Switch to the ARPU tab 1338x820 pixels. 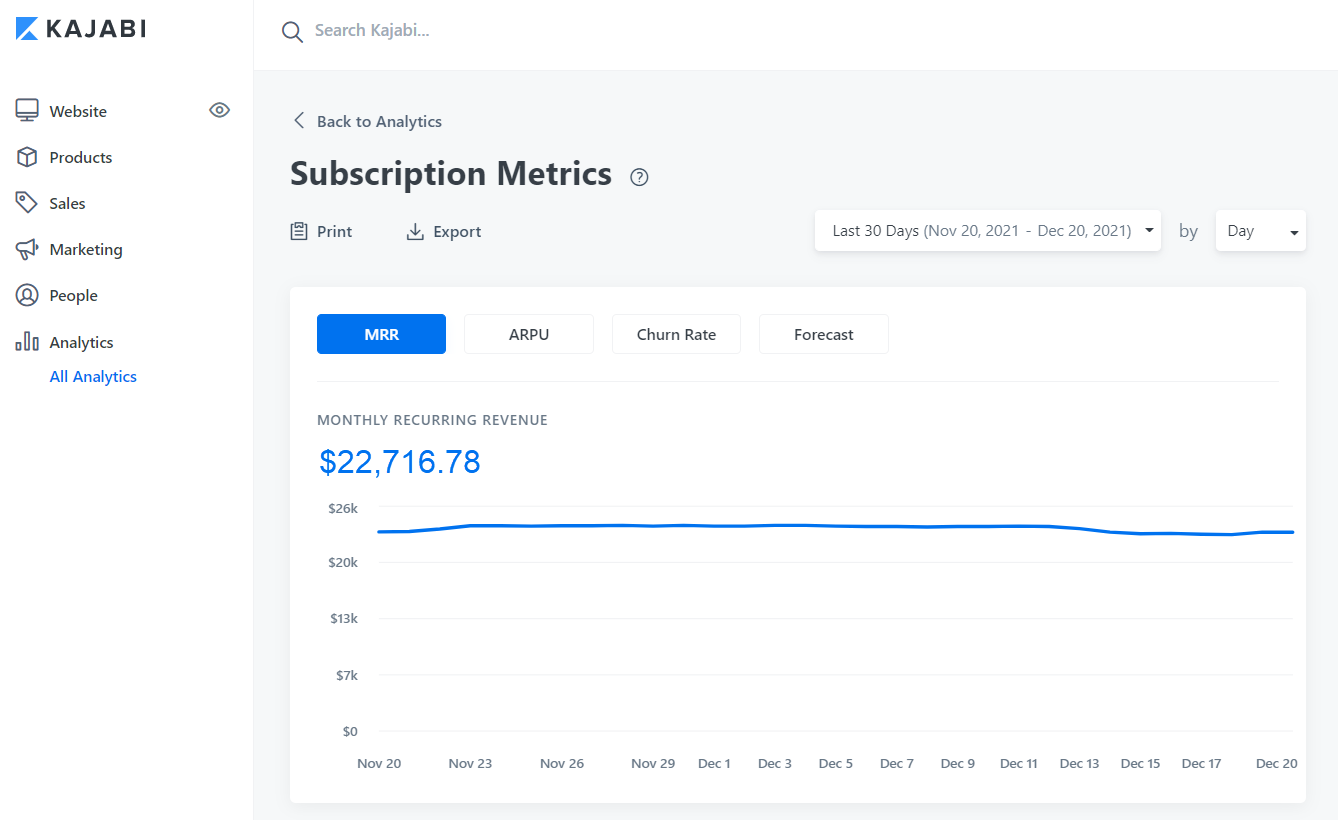pos(528,333)
